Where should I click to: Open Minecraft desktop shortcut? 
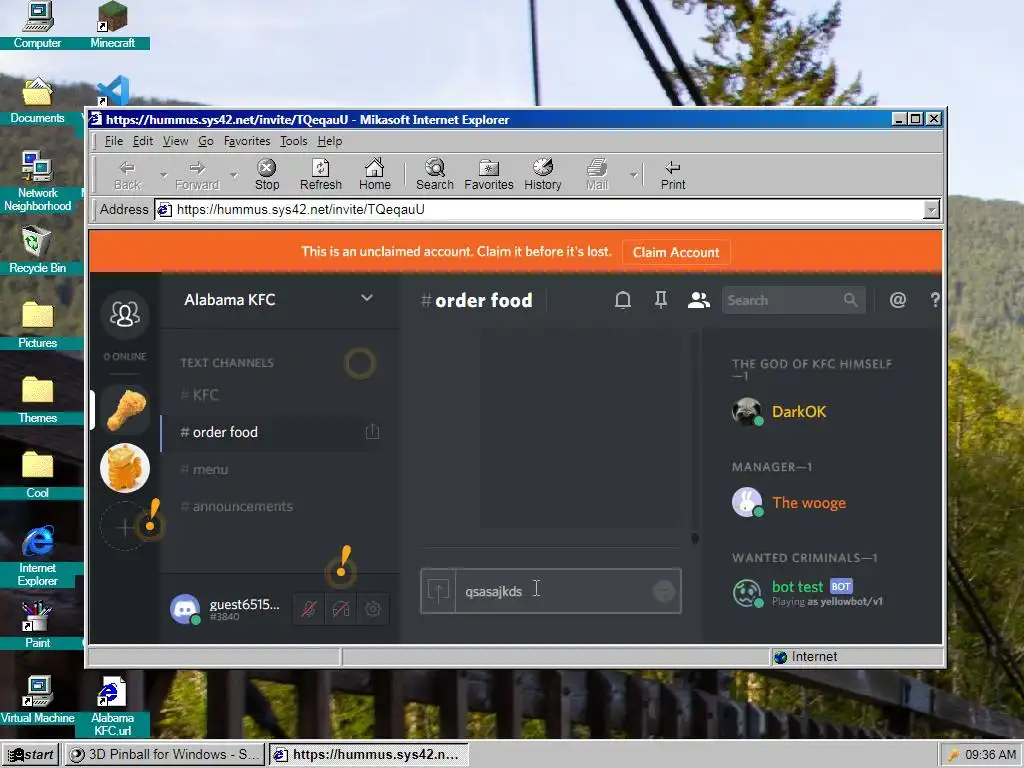pos(112,25)
